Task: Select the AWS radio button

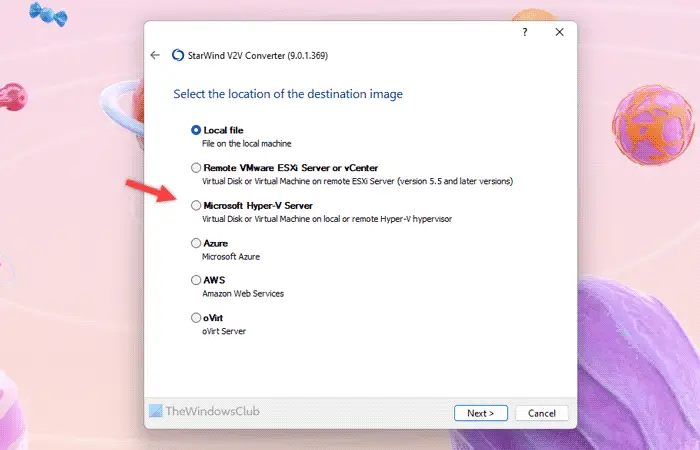Action: pos(196,280)
